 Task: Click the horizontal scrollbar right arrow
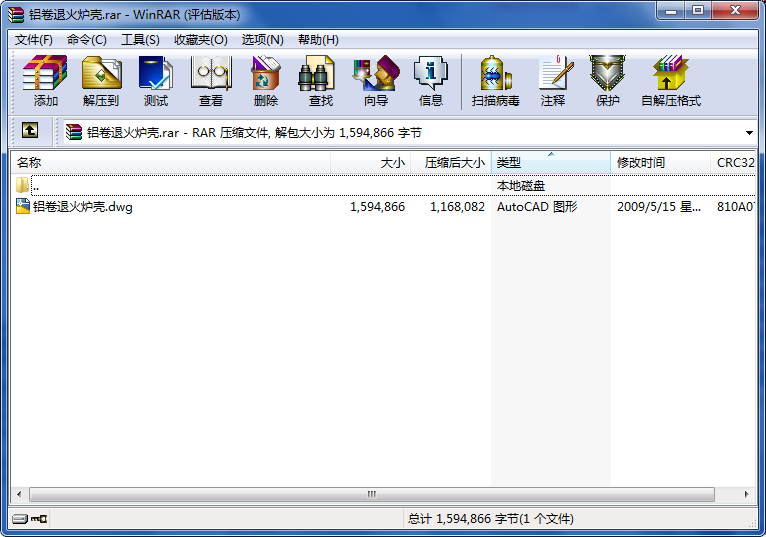point(746,494)
